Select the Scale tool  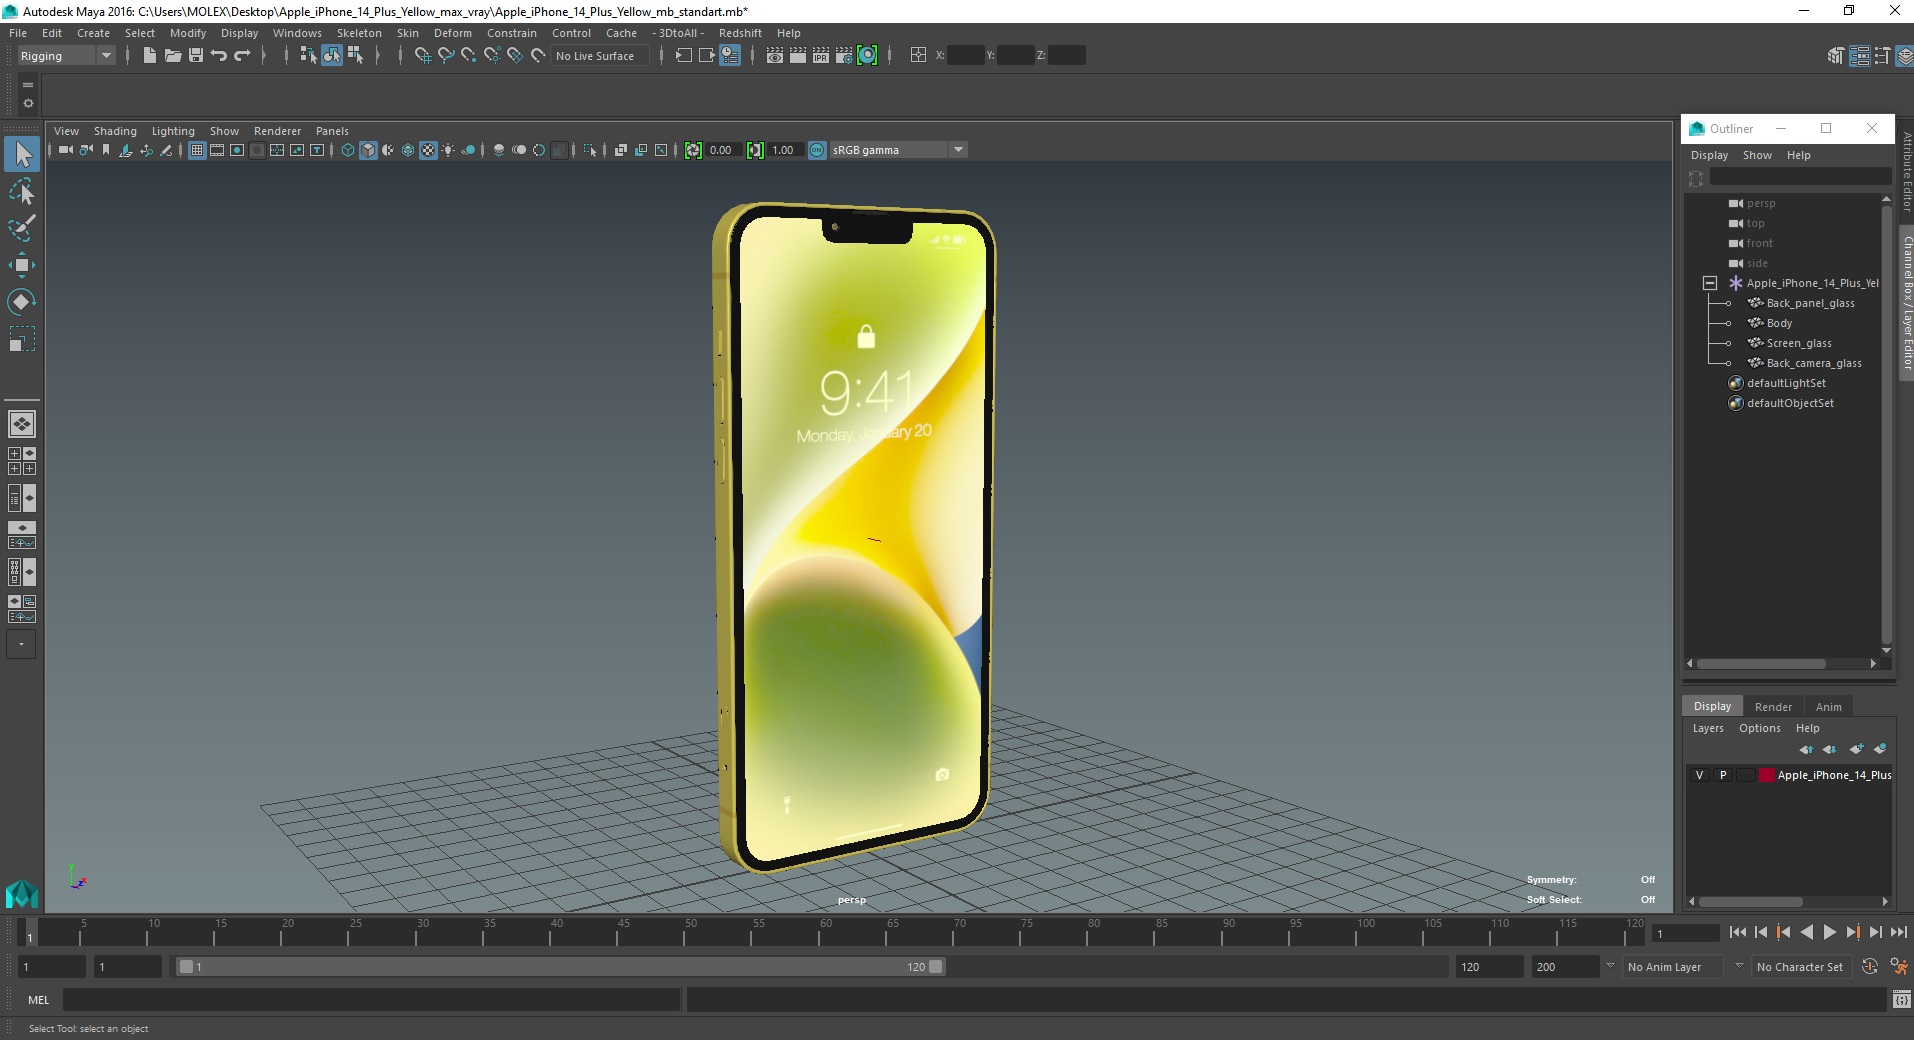pos(22,339)
